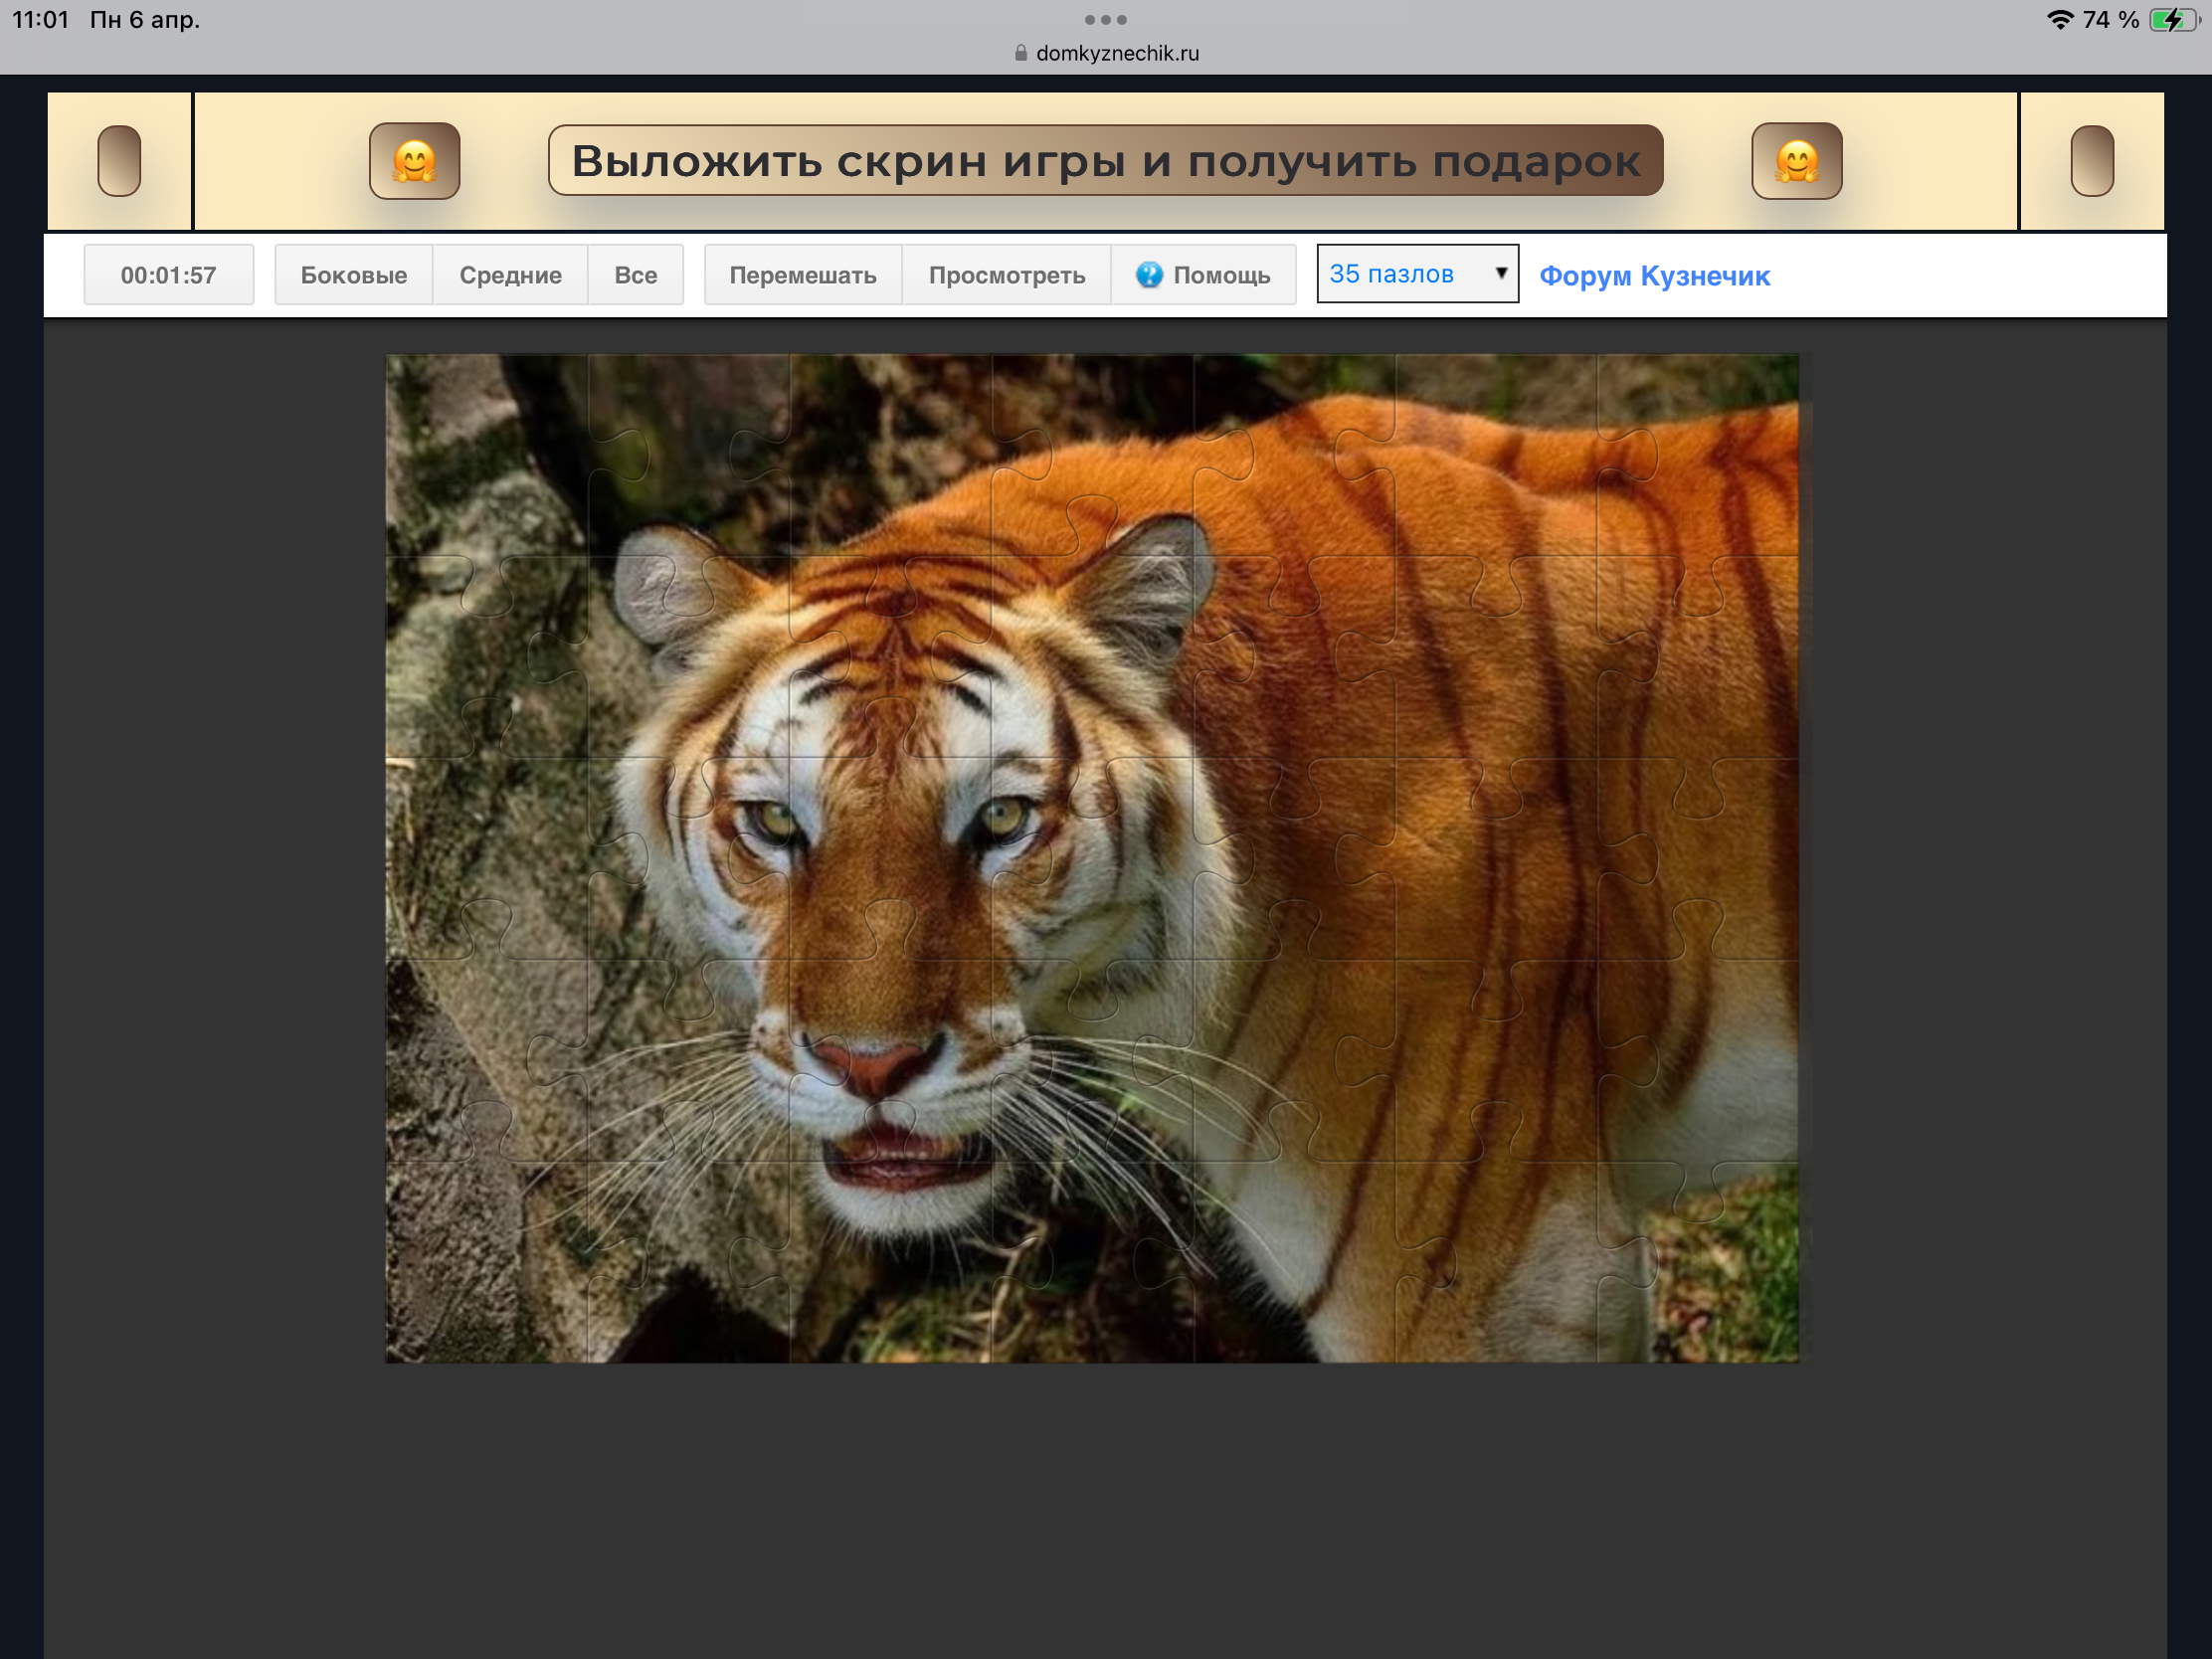The image size is (2212, 1659).
Task: Show Все puzzle pieces
Action: (x=635, y=275)
